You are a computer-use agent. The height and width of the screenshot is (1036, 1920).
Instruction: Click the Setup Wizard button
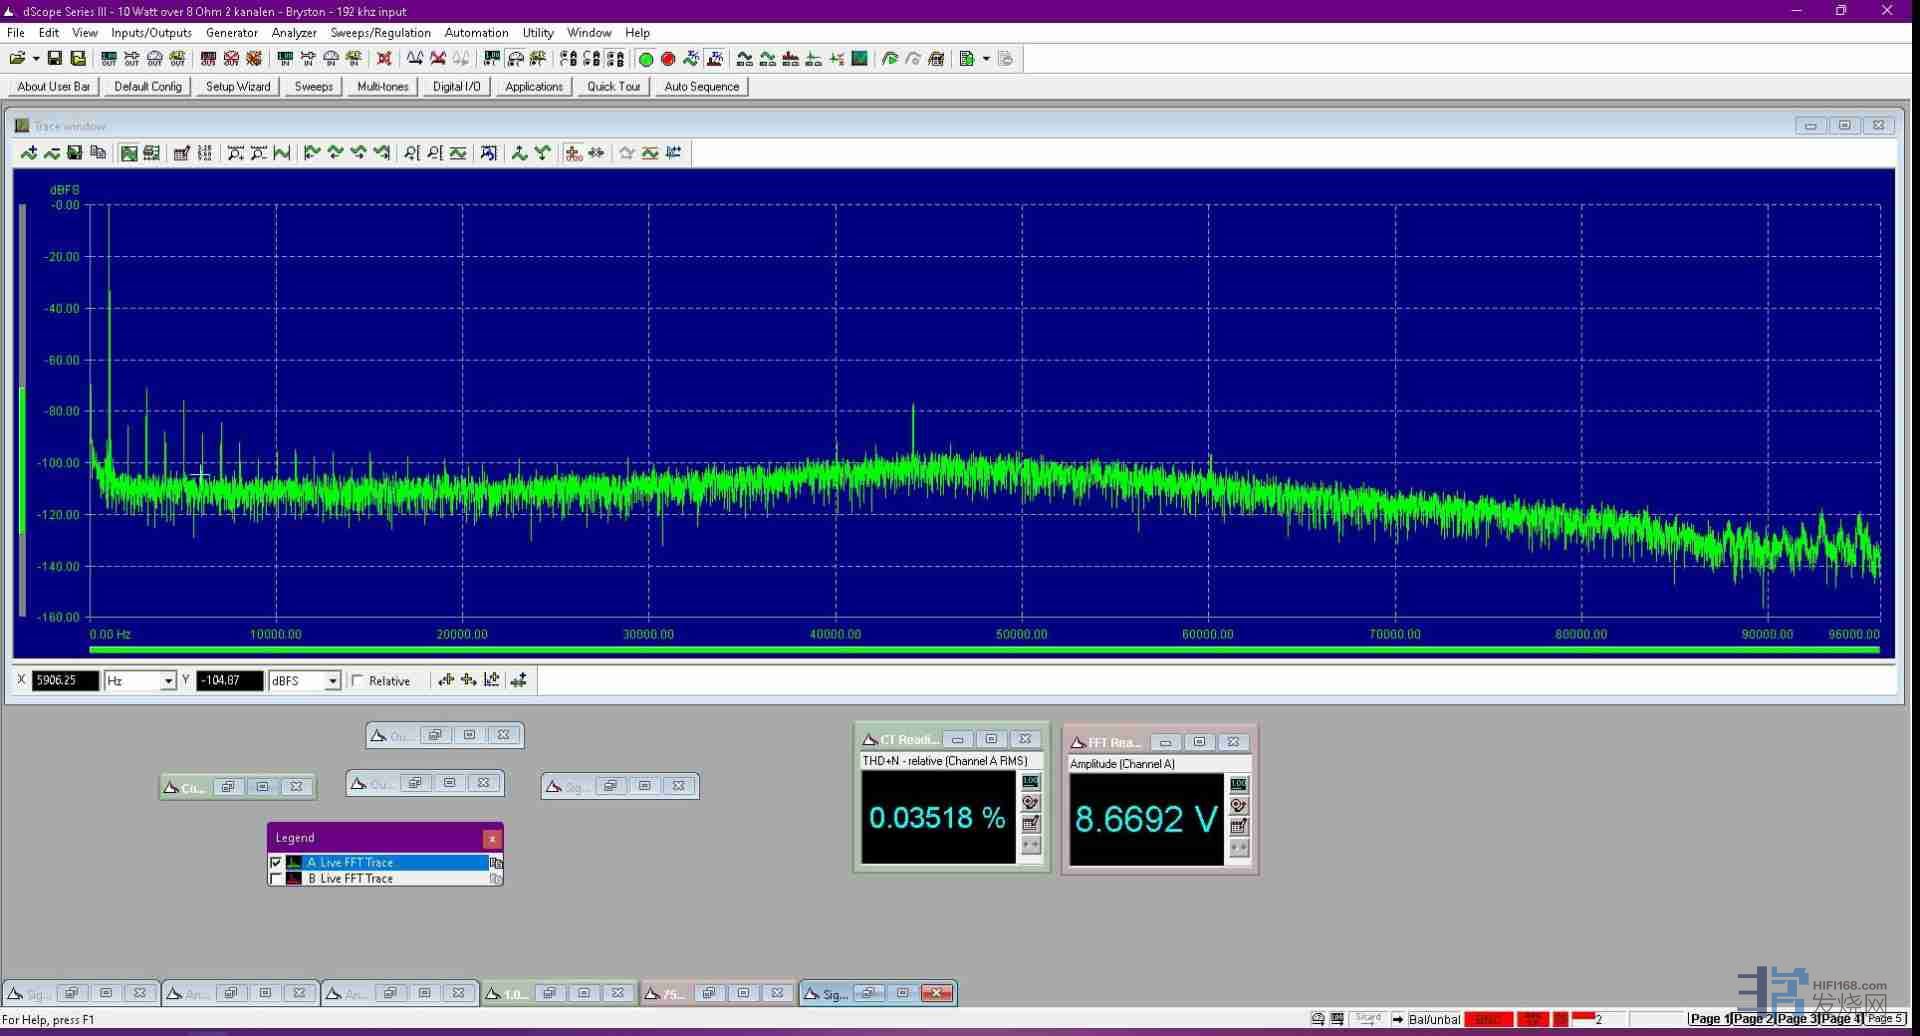pos(238,87)
